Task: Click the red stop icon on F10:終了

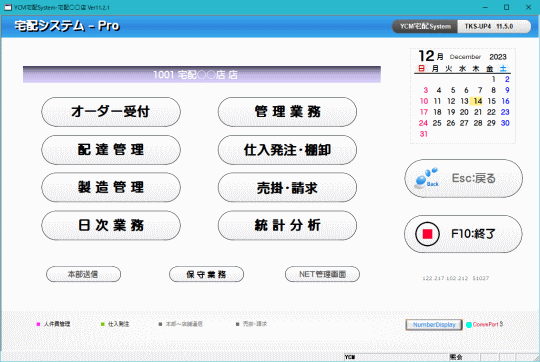Action: pos(427,234)
